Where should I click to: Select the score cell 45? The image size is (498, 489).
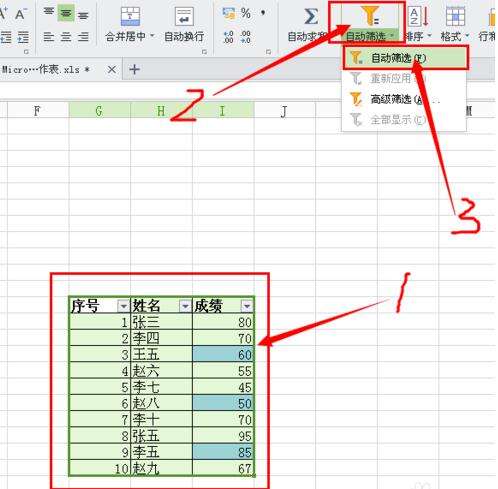[223, 387]
